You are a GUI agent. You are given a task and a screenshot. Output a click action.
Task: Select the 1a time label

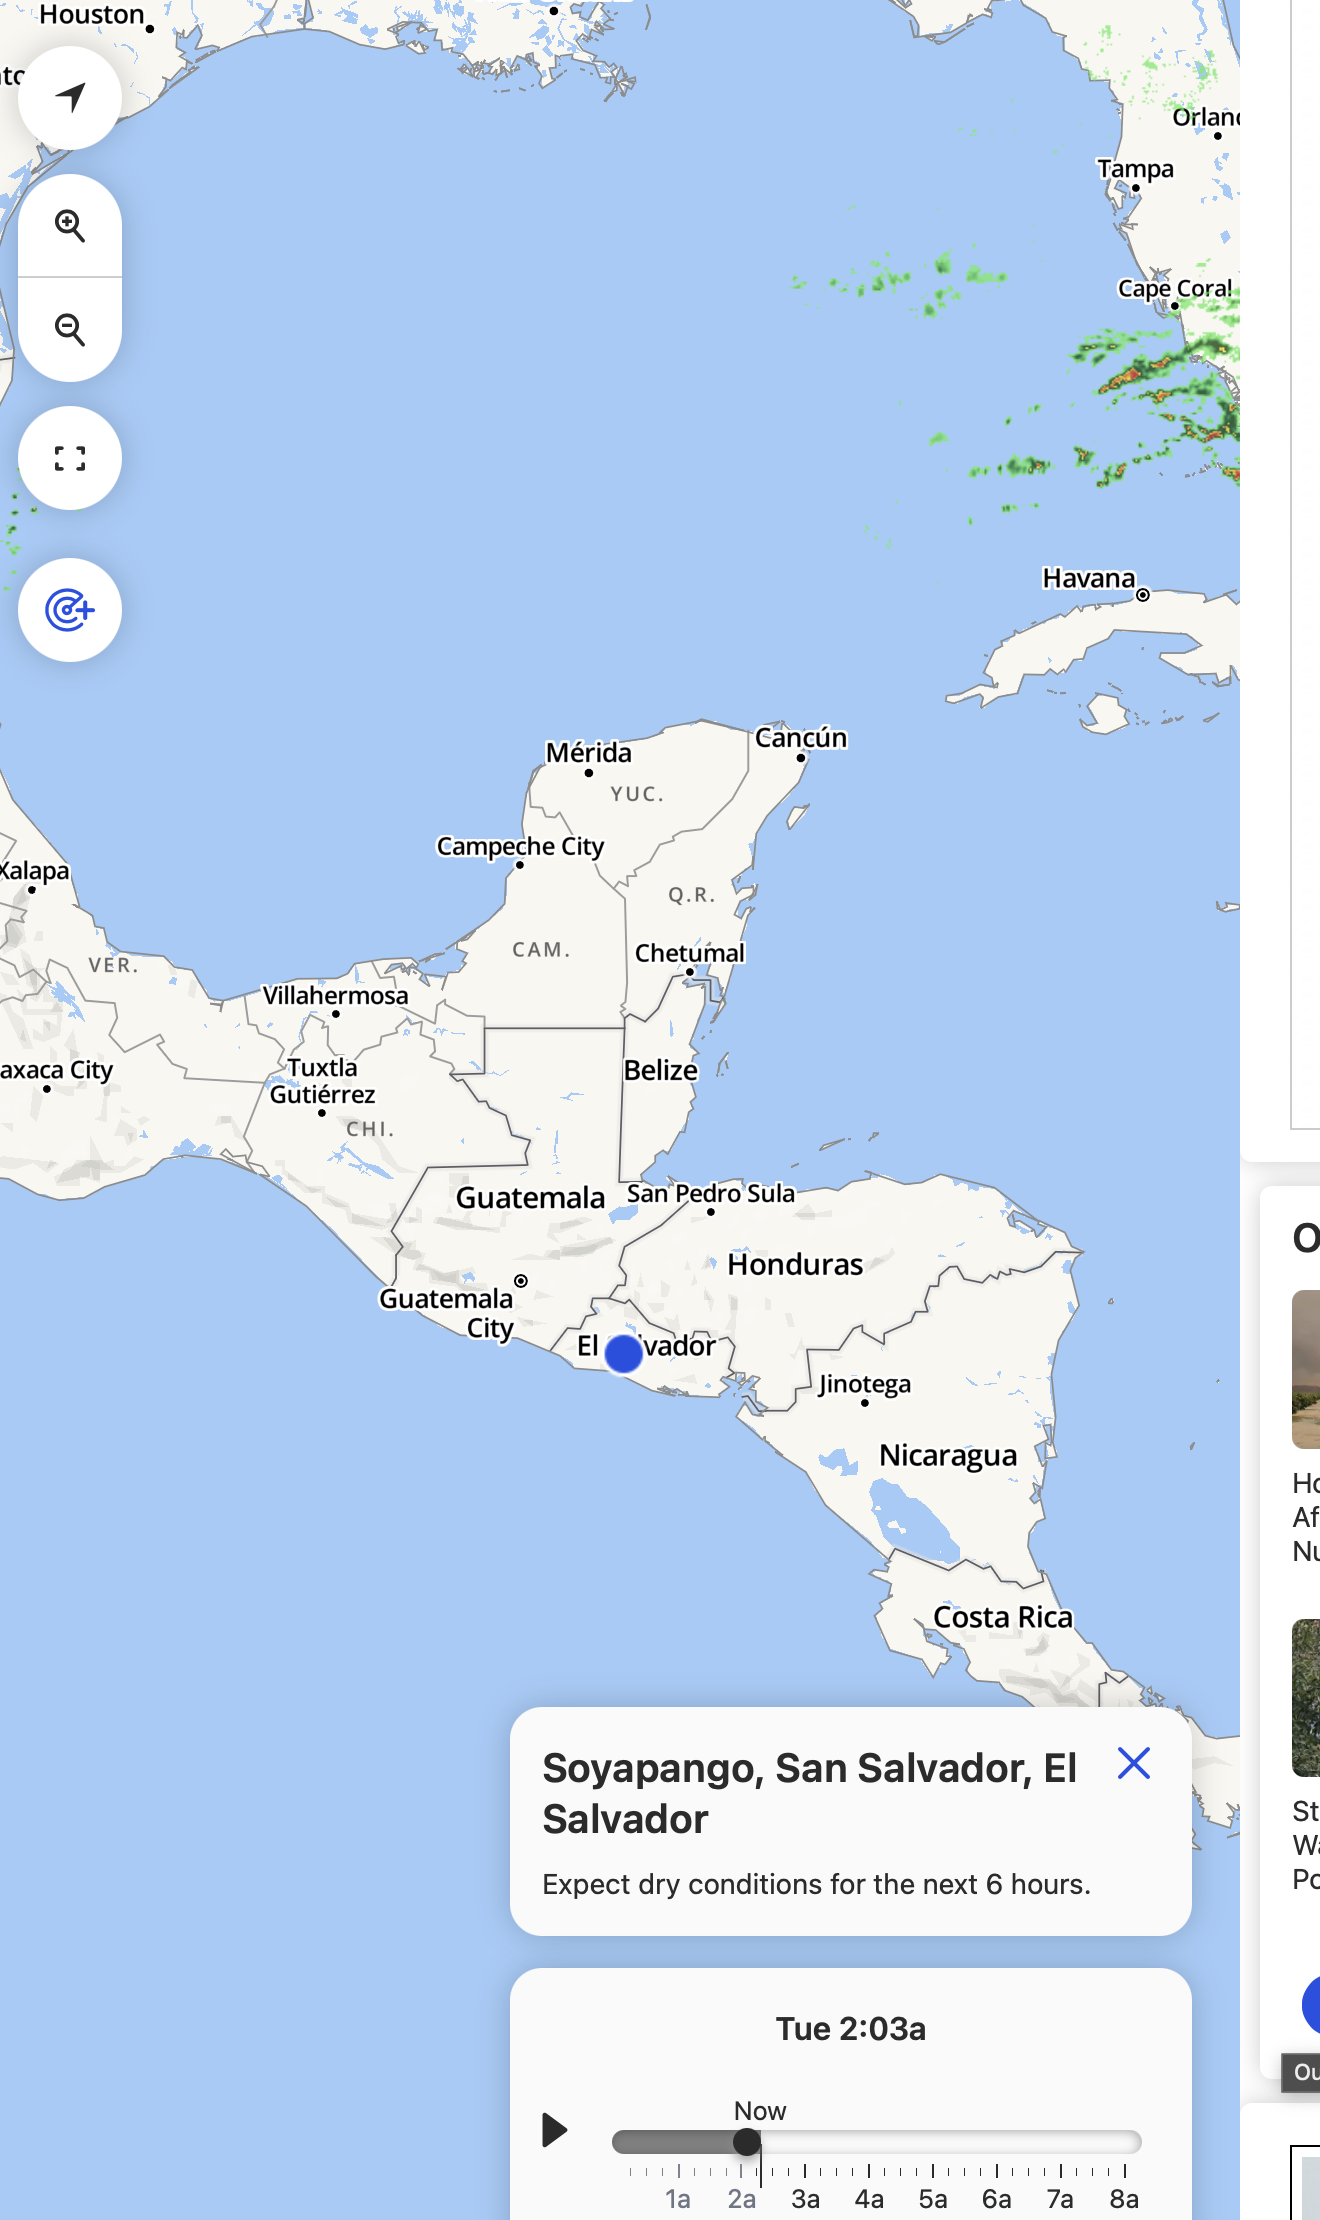pyautogui.click(x=678, y=2199)
